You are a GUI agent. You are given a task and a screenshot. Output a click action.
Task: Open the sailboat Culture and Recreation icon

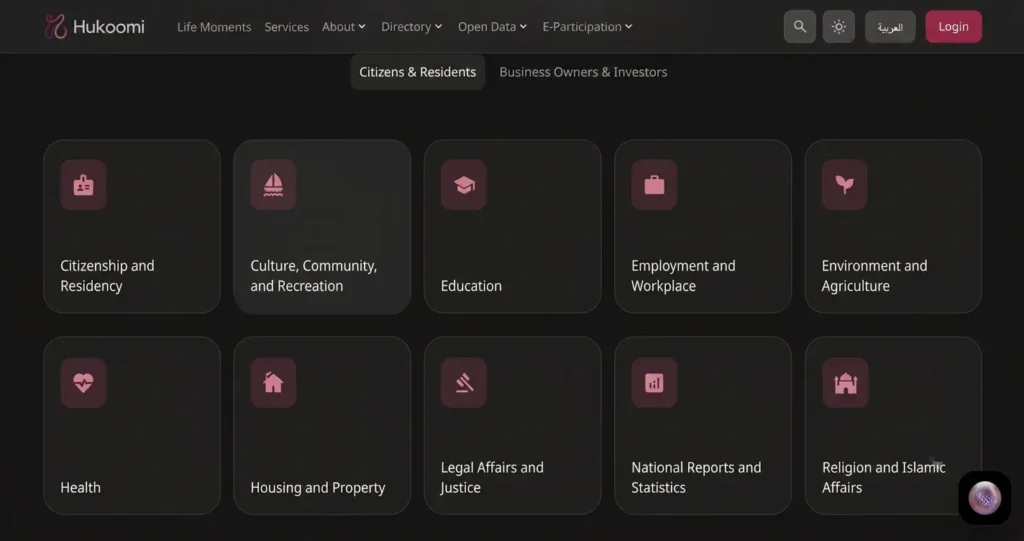(x=274, y=185)
